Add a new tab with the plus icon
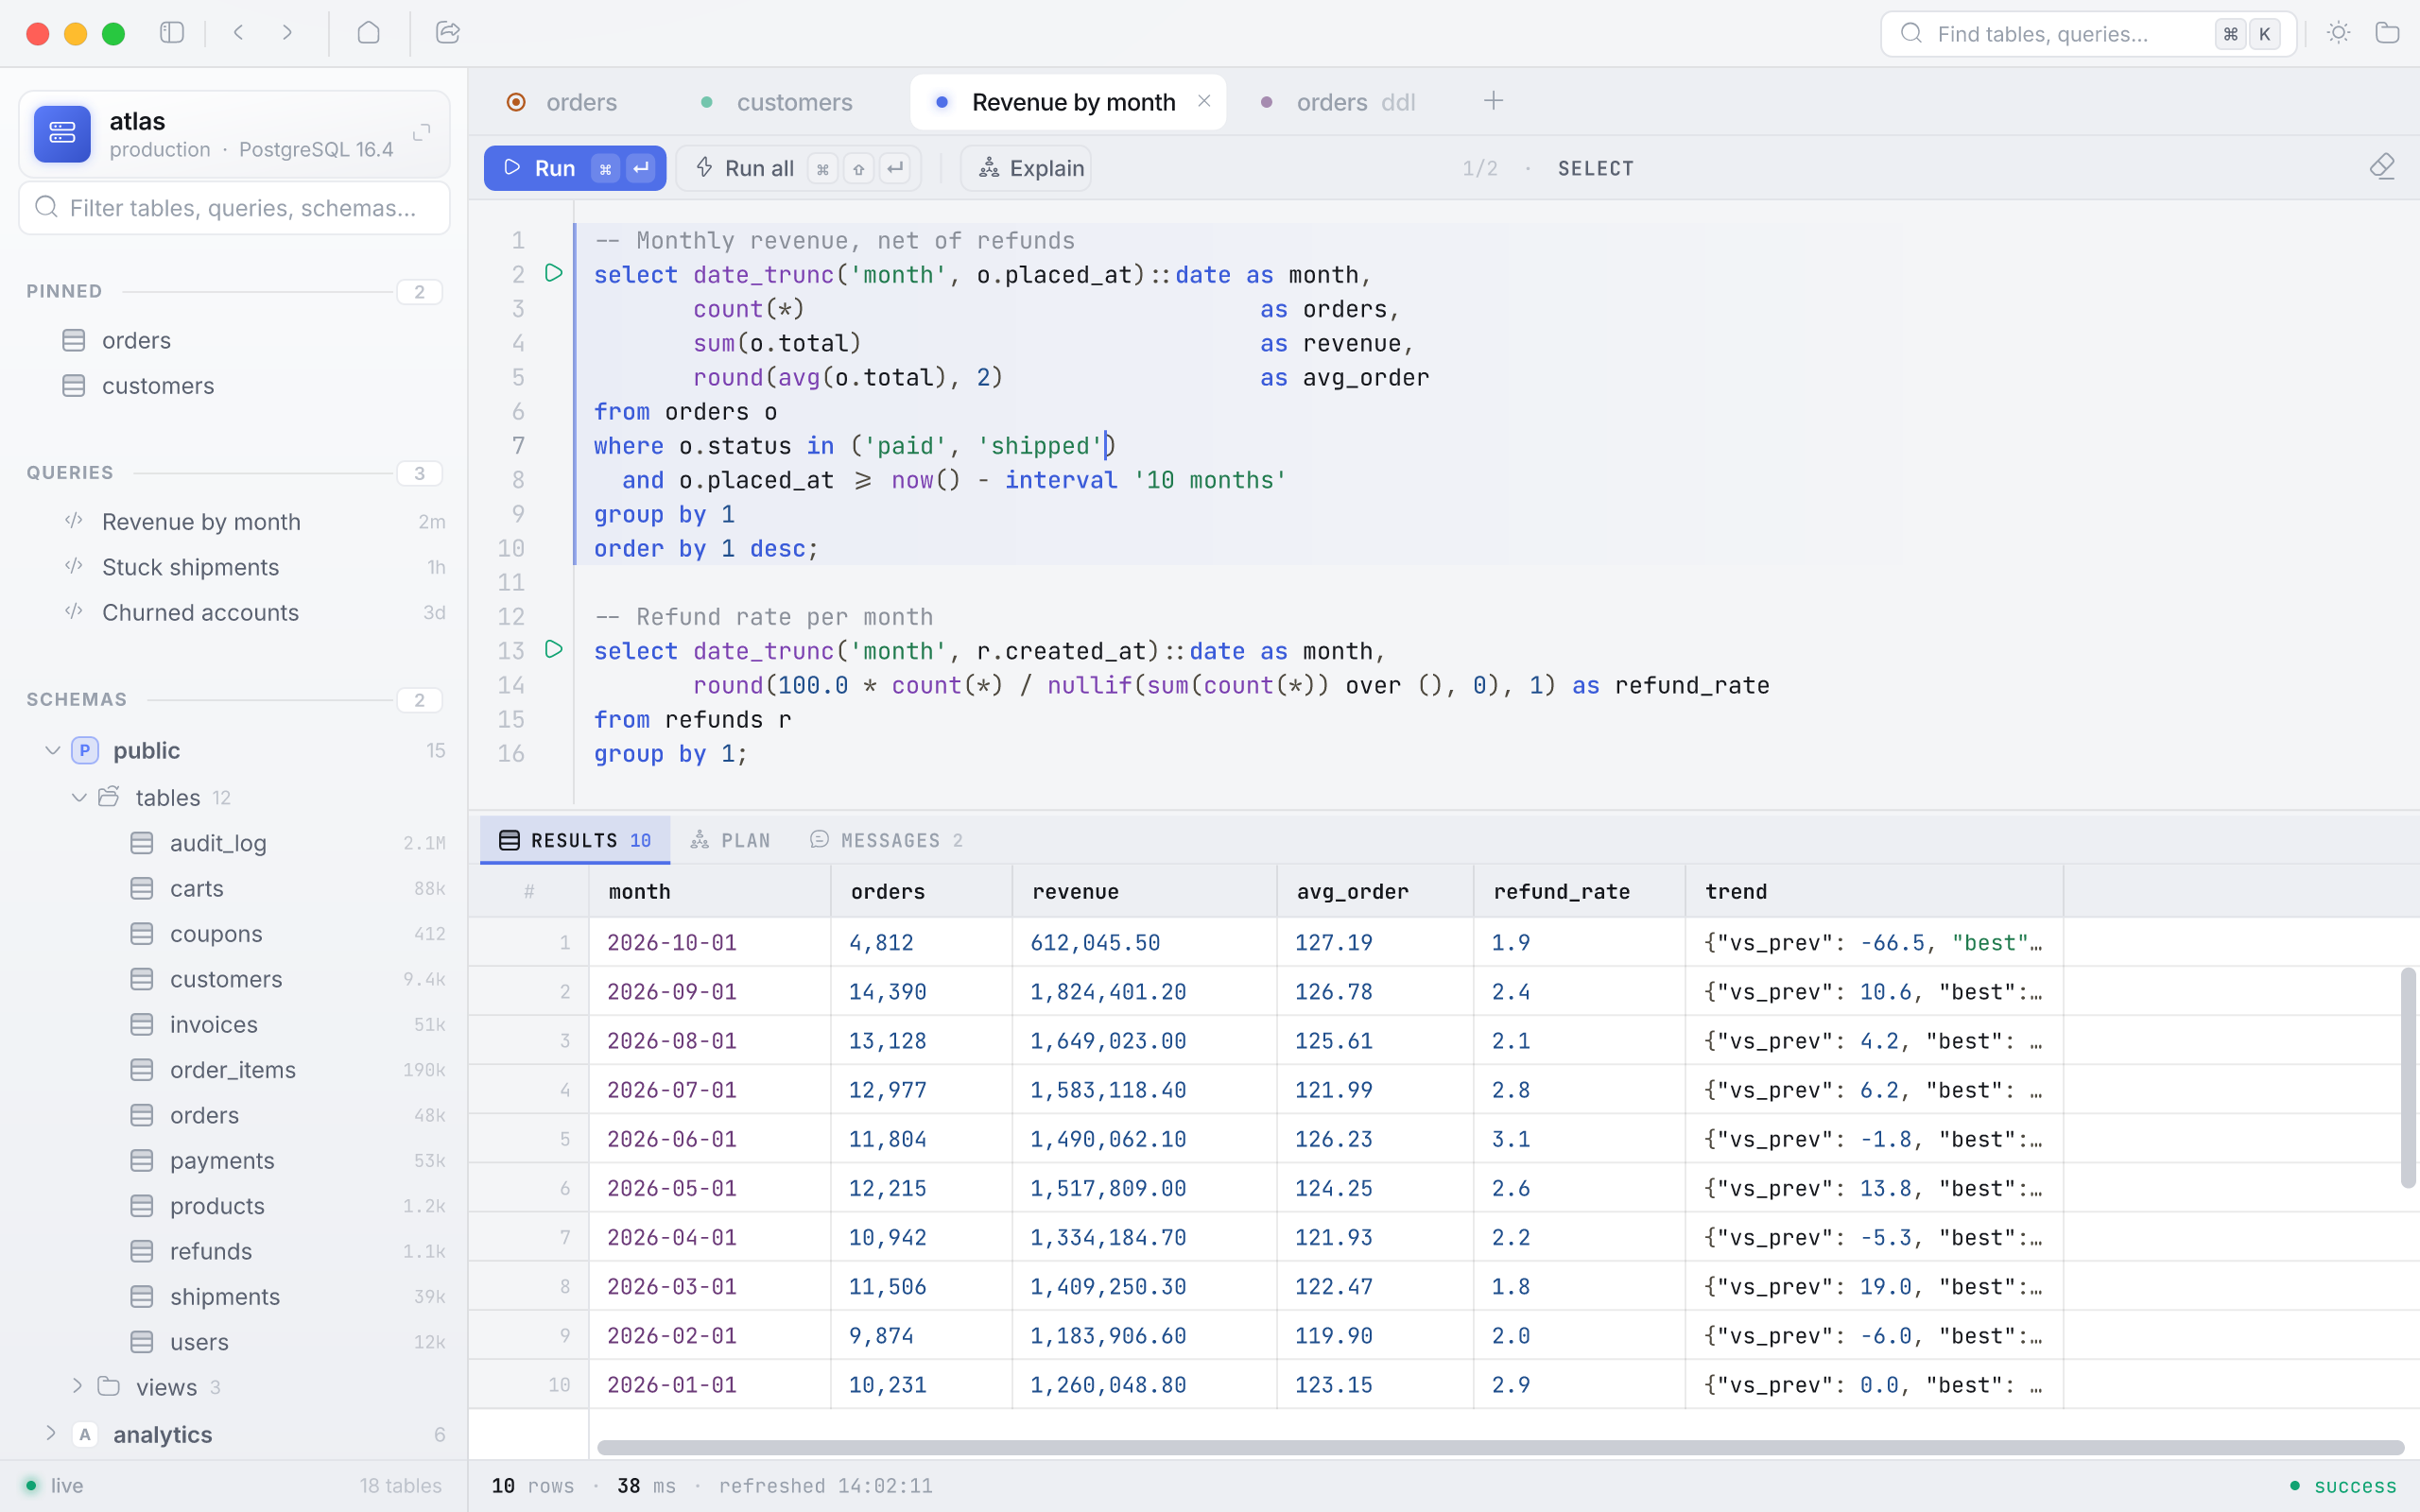This screenshot has width=2420, height=1512. pyautogui.click(x=1493, y=101)
